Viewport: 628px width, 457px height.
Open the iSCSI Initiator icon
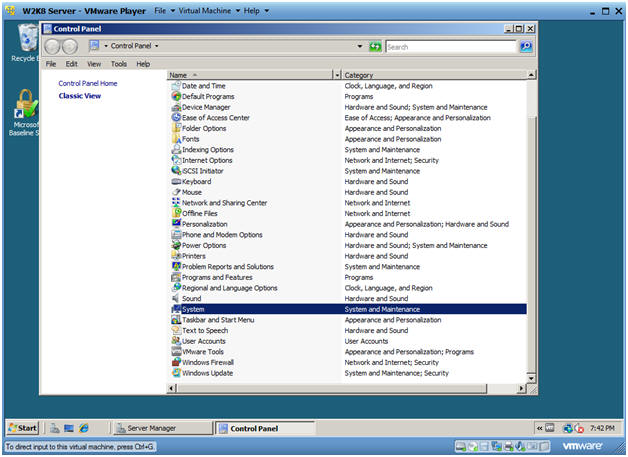[176, 171]
